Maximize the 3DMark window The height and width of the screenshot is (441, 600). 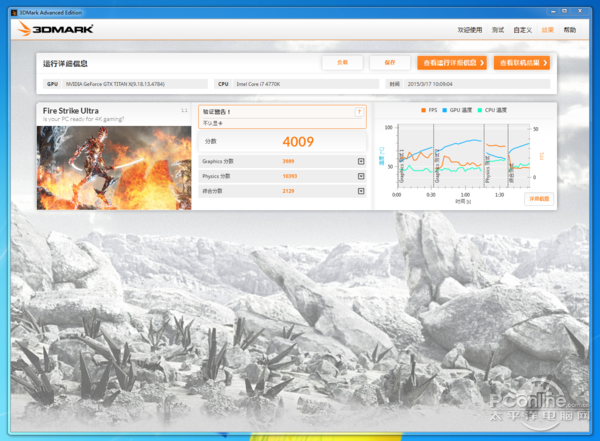[x=564, y=11]
